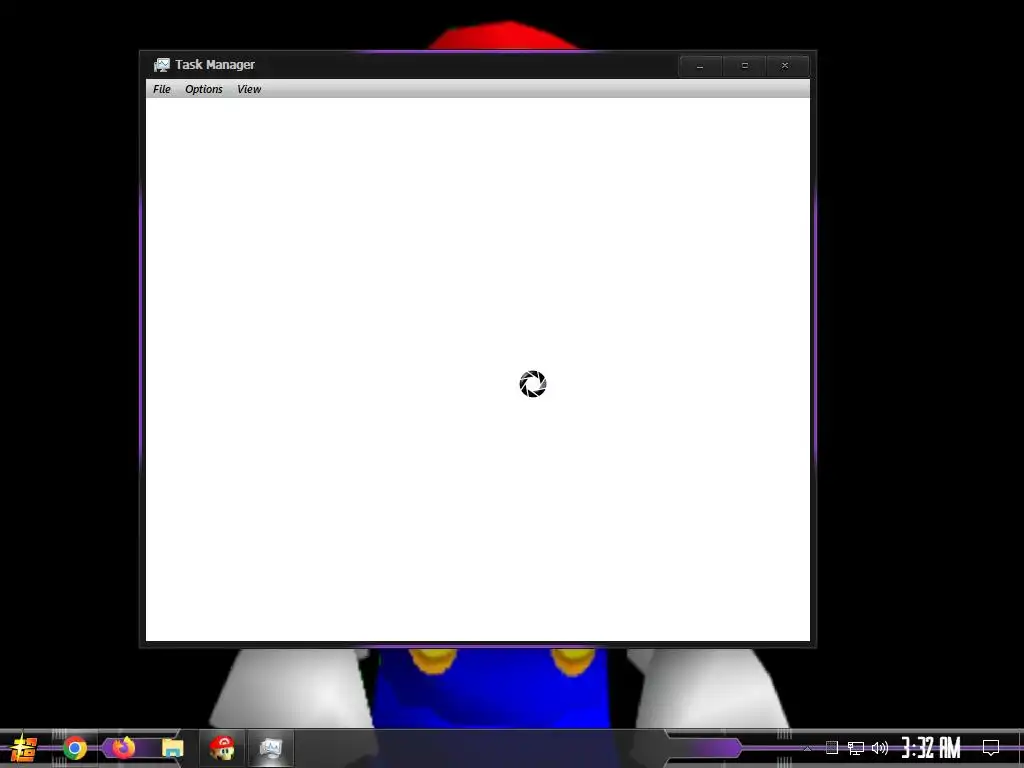
Task: Minimize the Task Manager window
Action: point(700,66)
